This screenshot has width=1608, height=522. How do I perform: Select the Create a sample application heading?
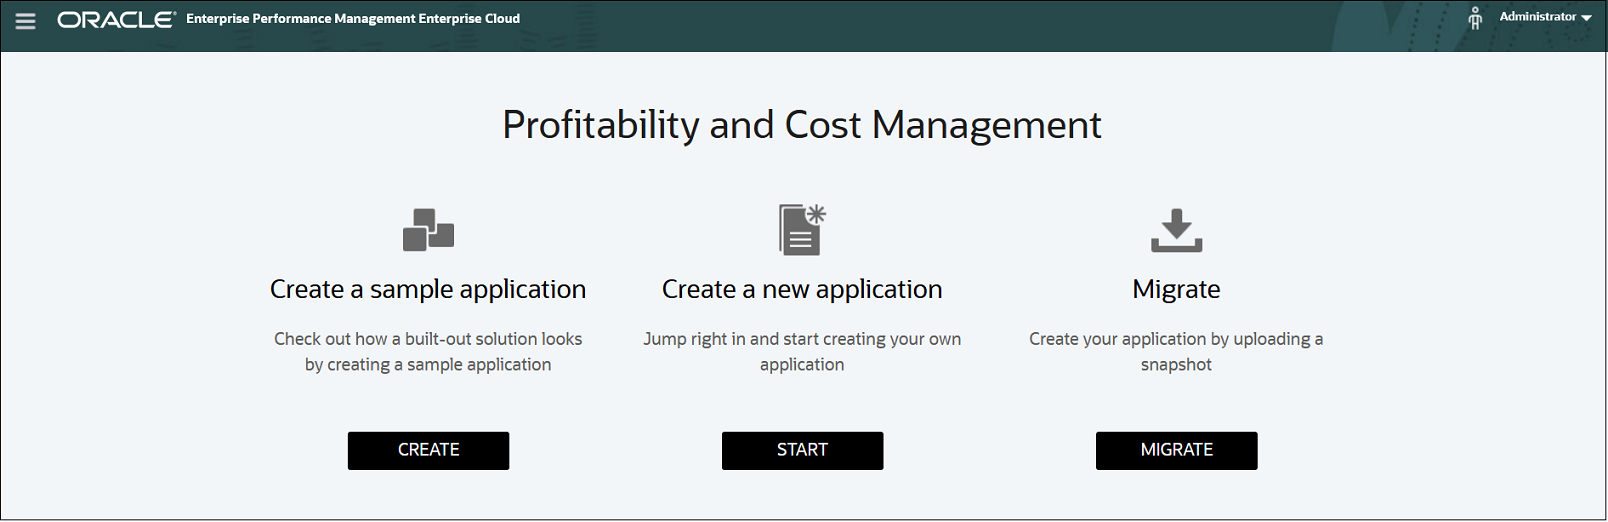pos(428,289)
